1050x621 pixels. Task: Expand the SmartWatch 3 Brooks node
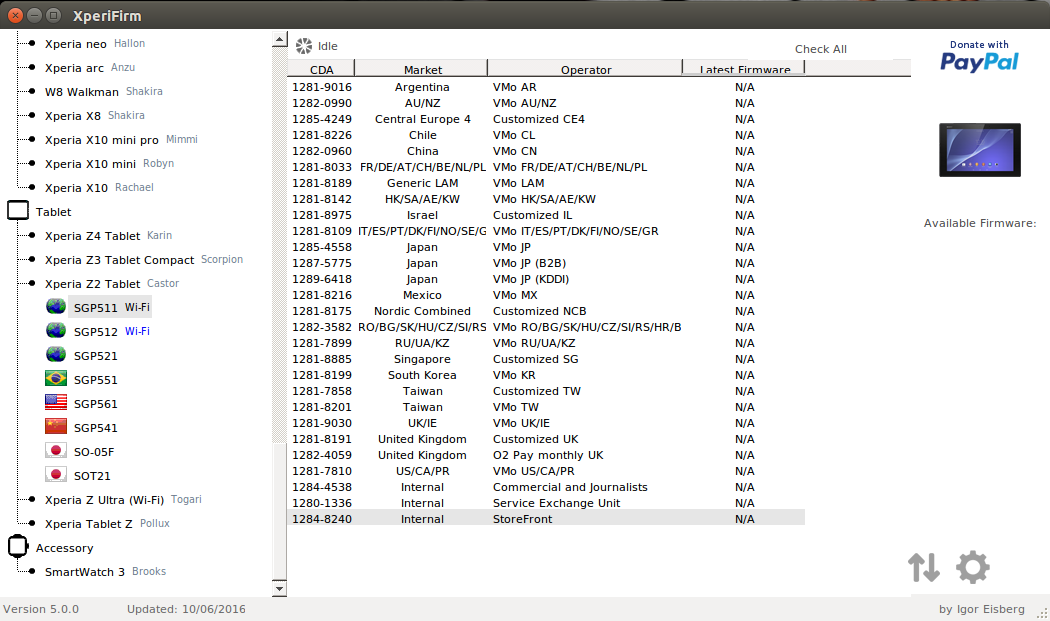click(x=31, y=571)
